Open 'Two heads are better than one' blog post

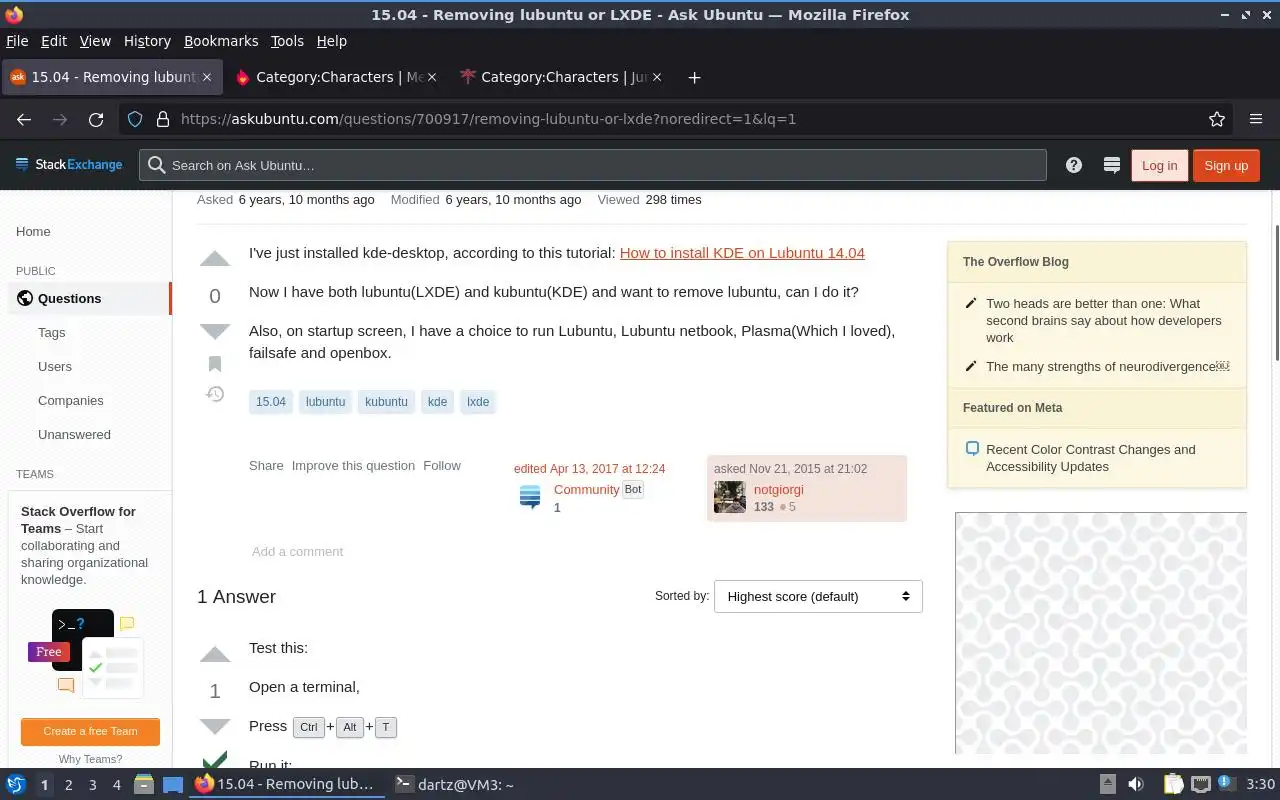point(1103,321)
